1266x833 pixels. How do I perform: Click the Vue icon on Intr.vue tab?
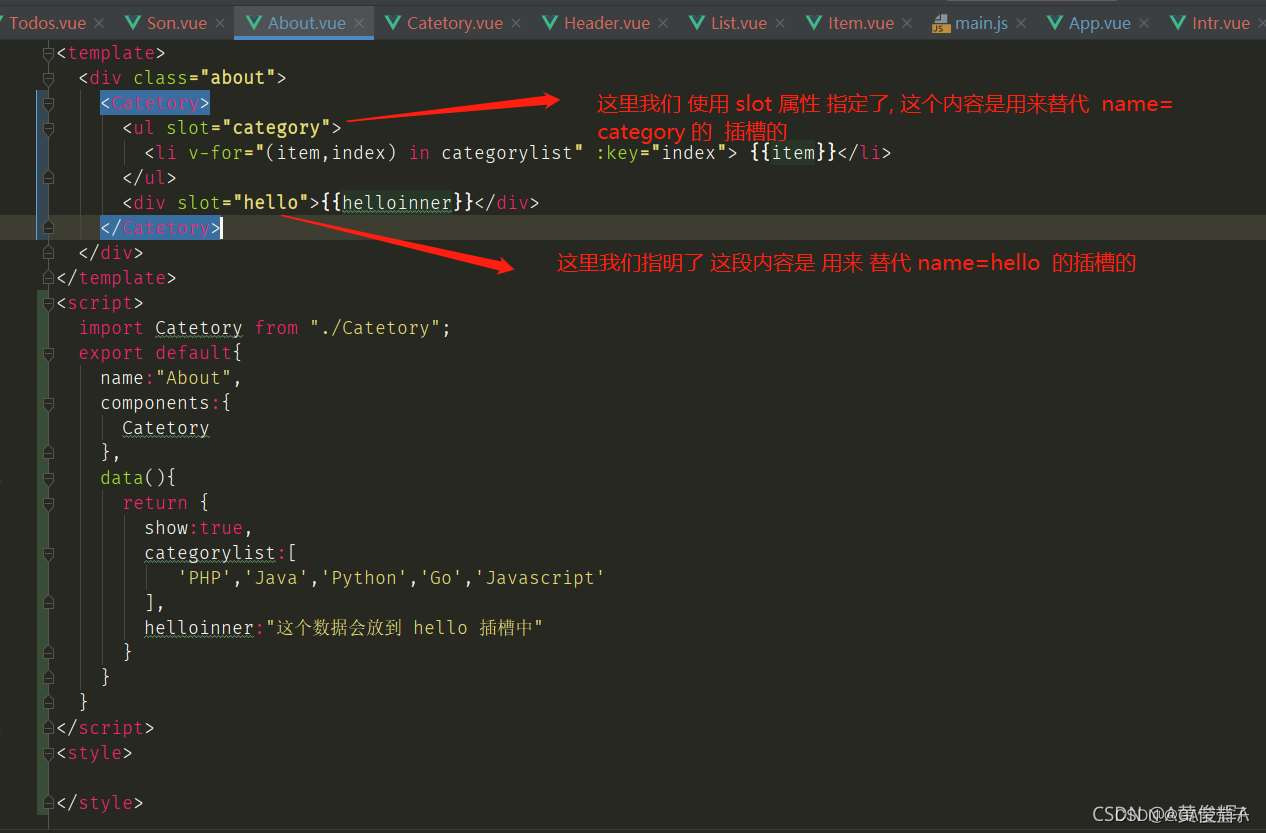pyautogui.click(x=1178, y=22)
